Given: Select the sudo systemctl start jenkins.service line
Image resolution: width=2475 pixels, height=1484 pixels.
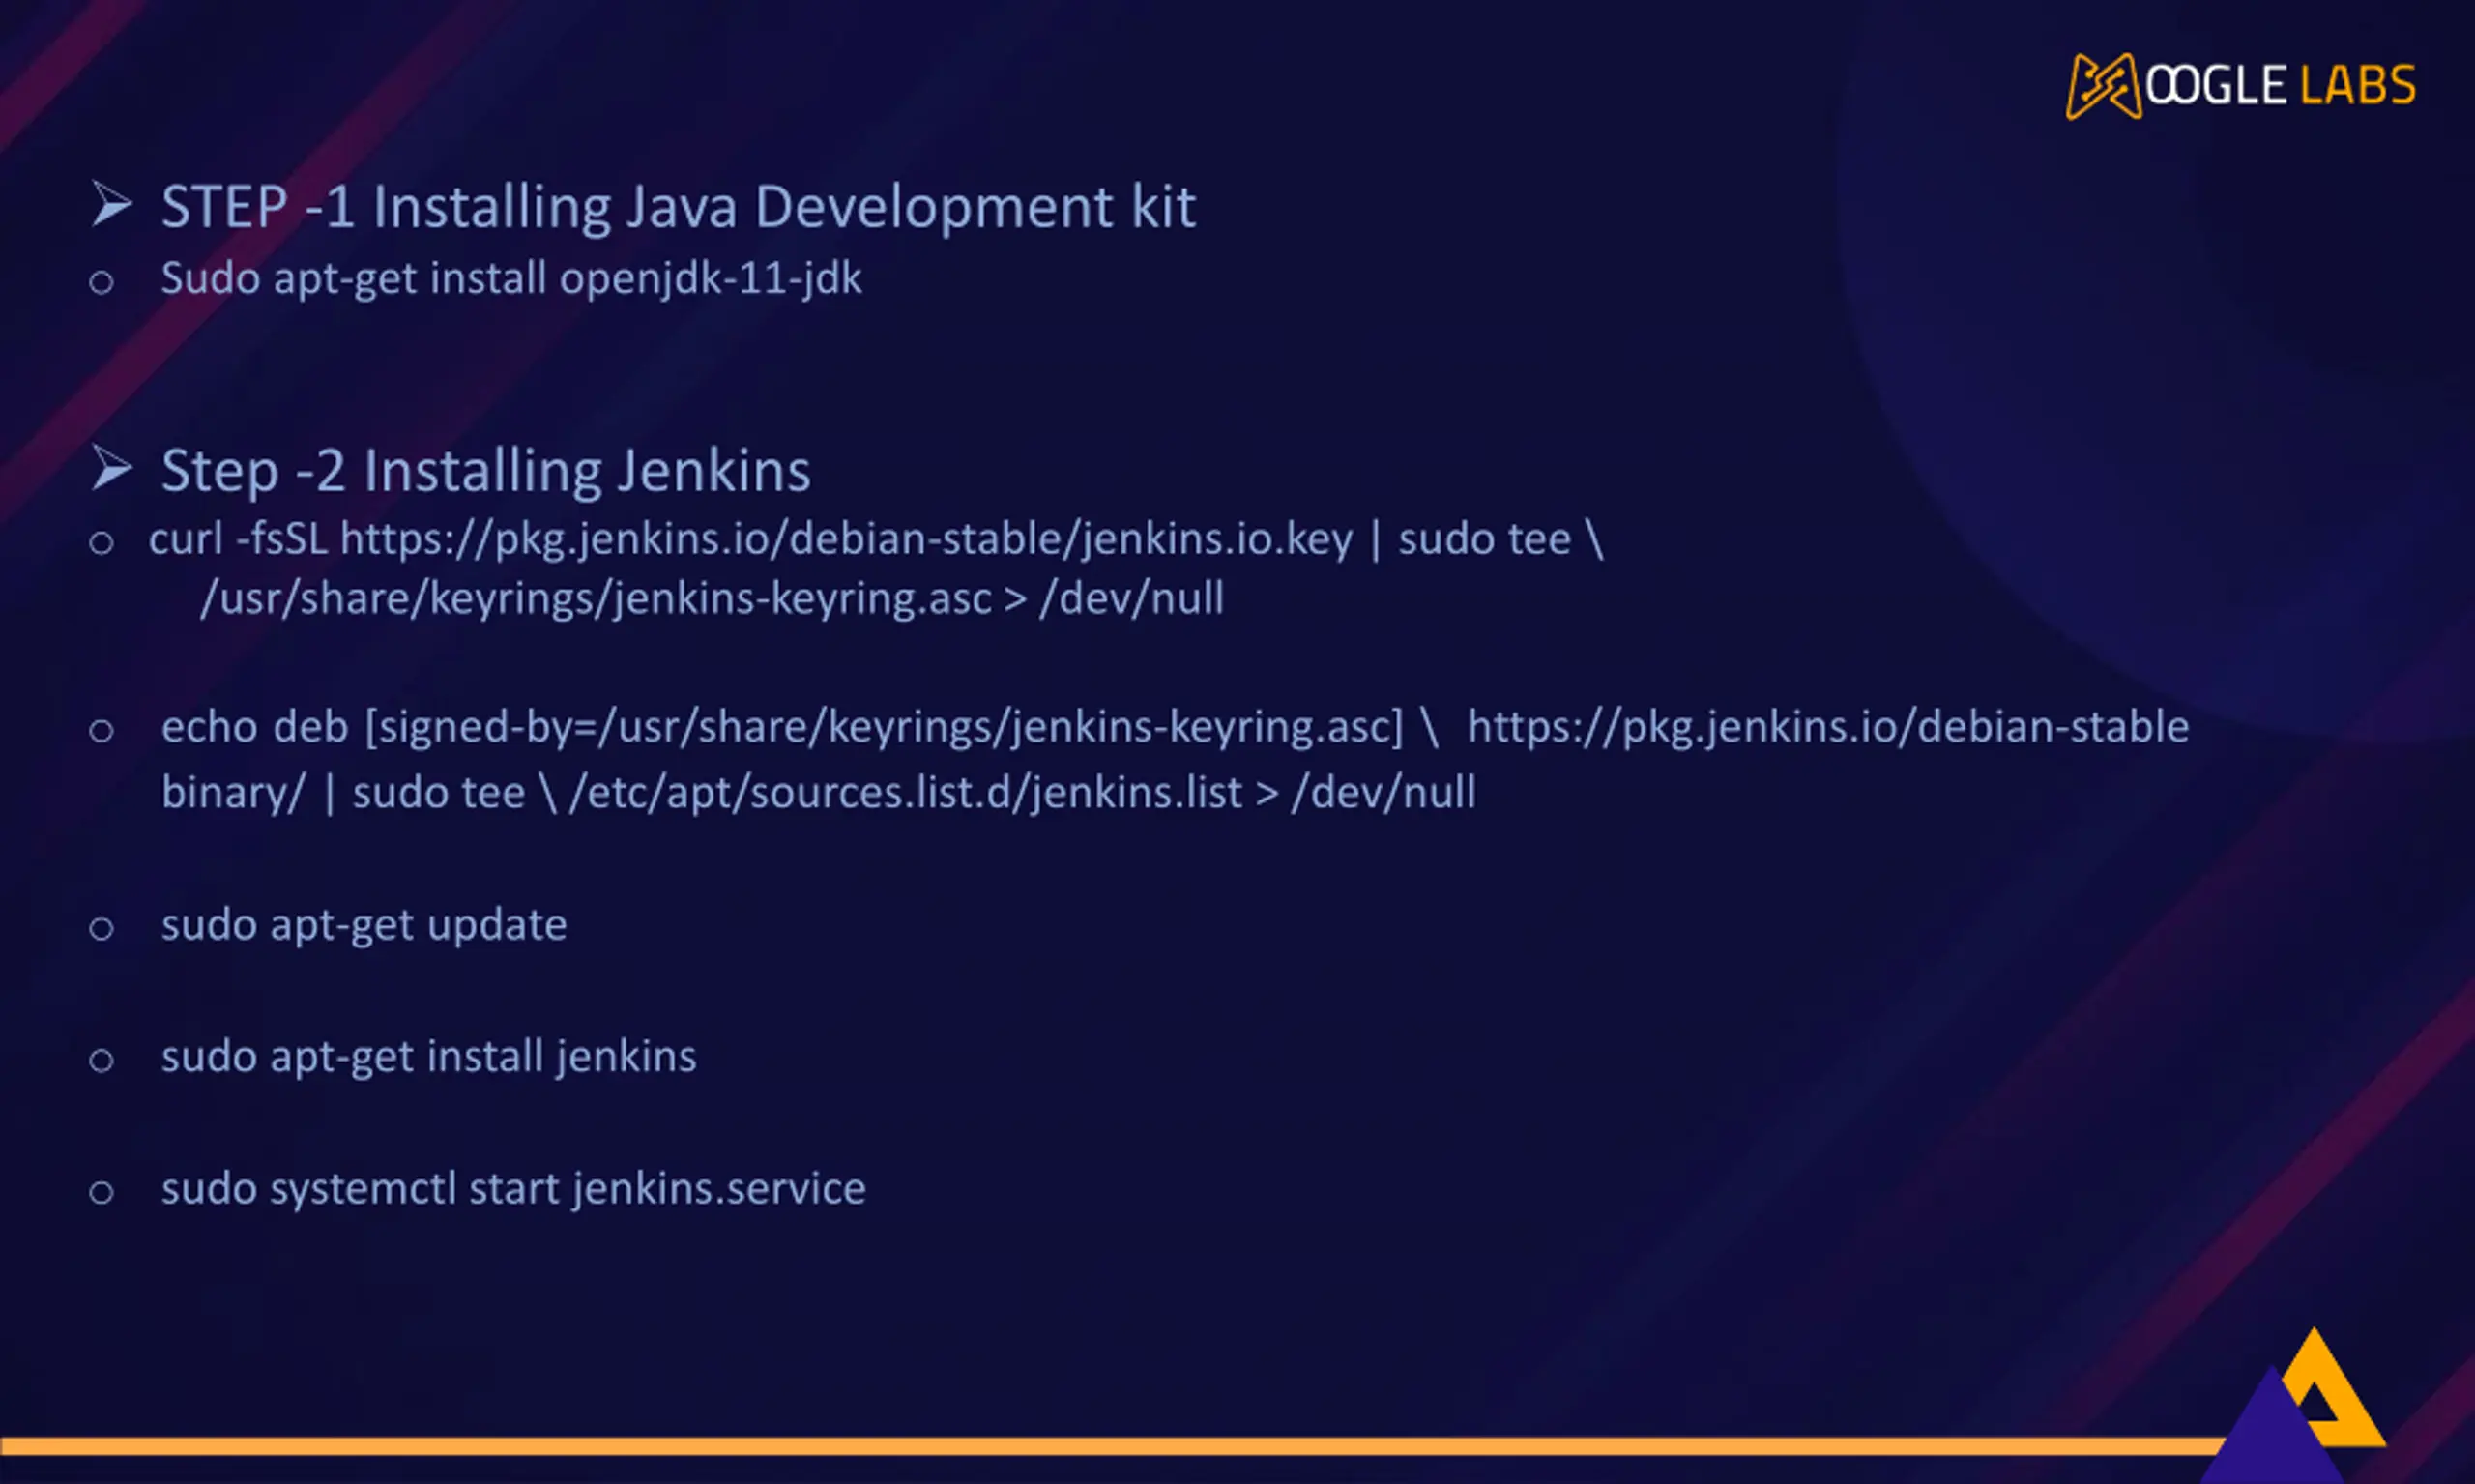Looking at the screenshot, I should [513, 1189].
